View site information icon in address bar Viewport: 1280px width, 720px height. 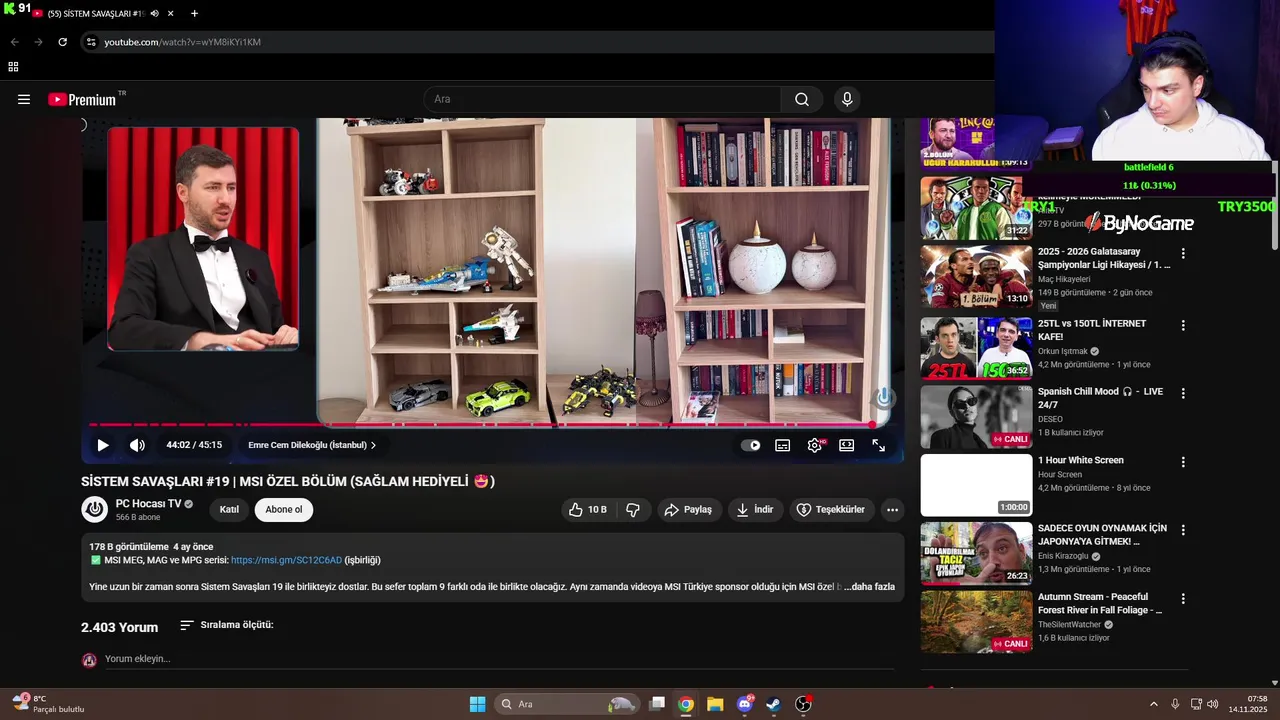tap(91, 42)
